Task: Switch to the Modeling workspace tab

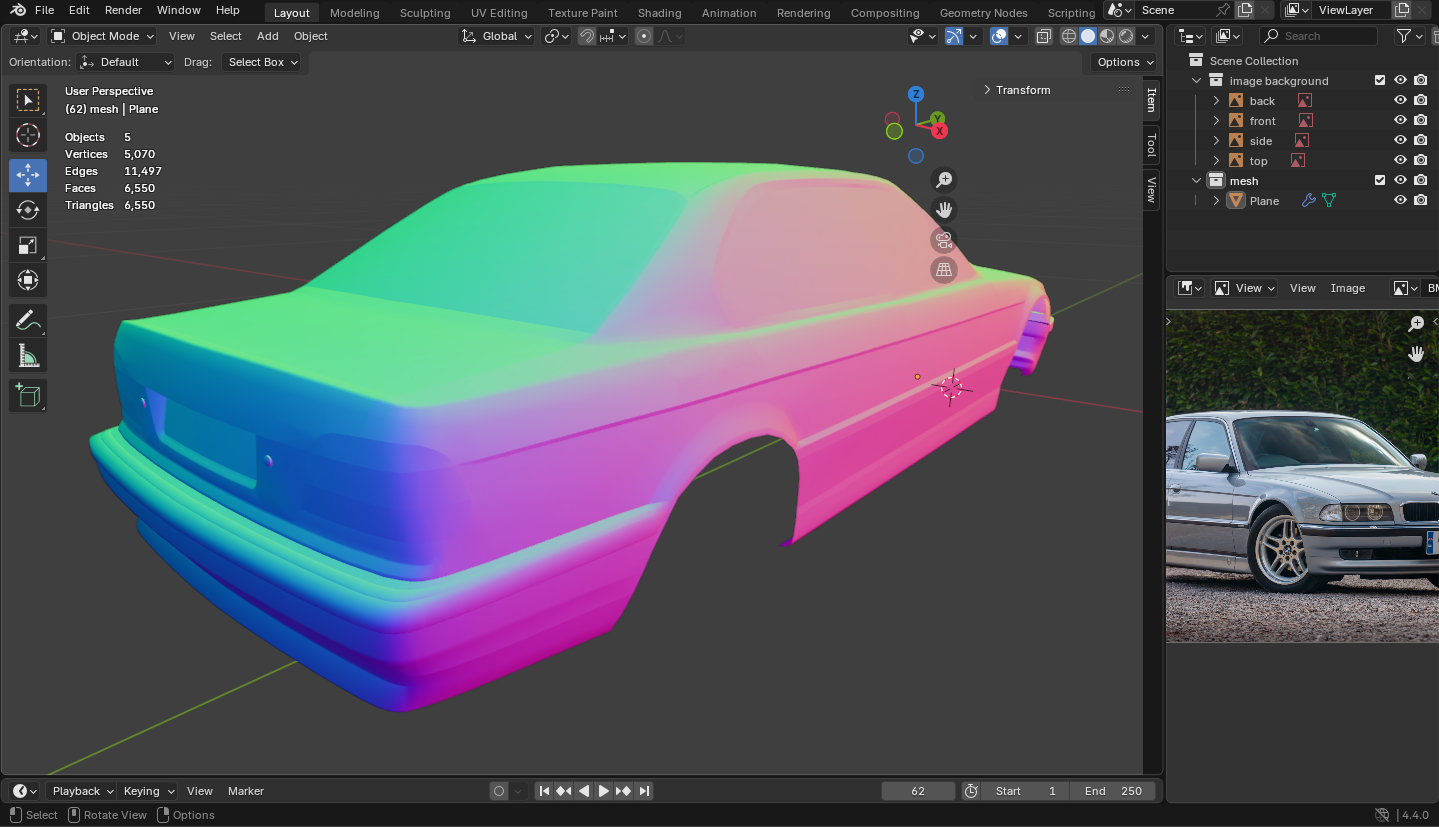Action: pos(354,13)
